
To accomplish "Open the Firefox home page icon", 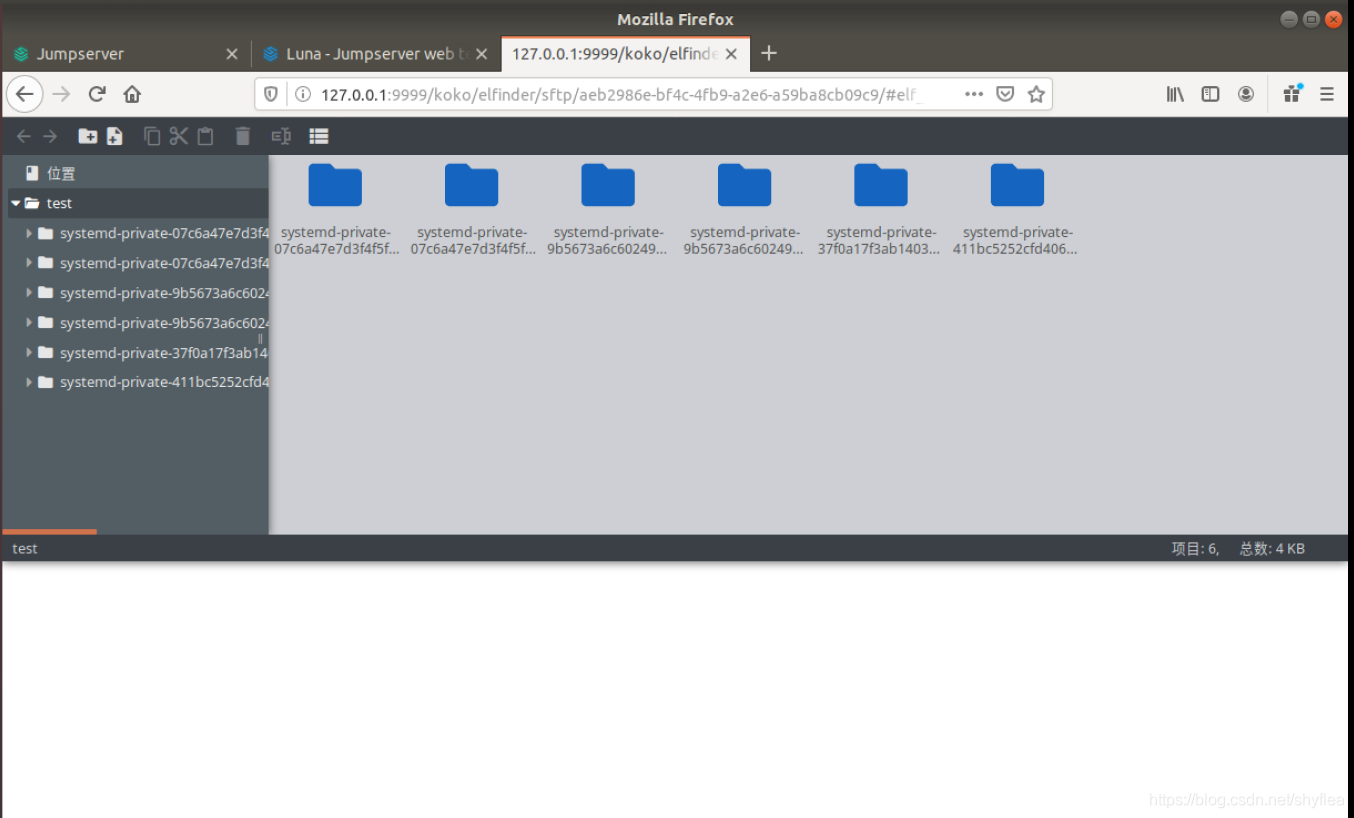I will pos(132,94).
